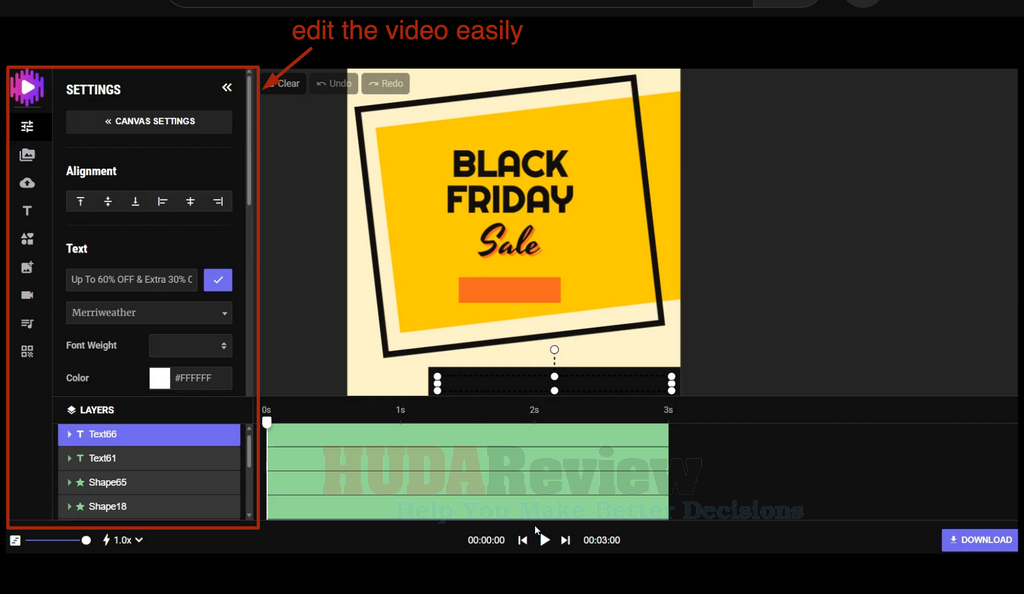
Task: Toggle horizontal center alignment
Action: pyautogui.click(x=190, y=201)
